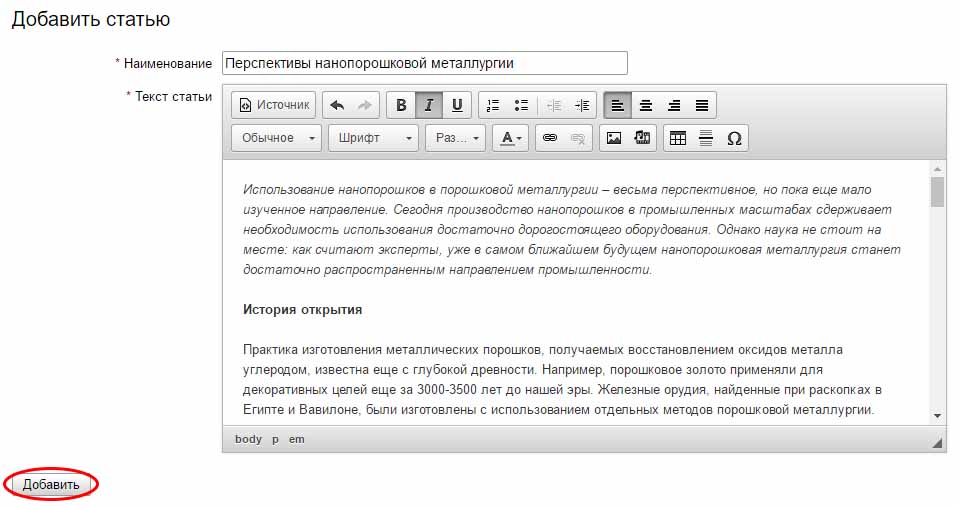Click the editor's vertical scrollbar thumb
The width and height of the screenshot is (959, 506).
coord(937,192)
